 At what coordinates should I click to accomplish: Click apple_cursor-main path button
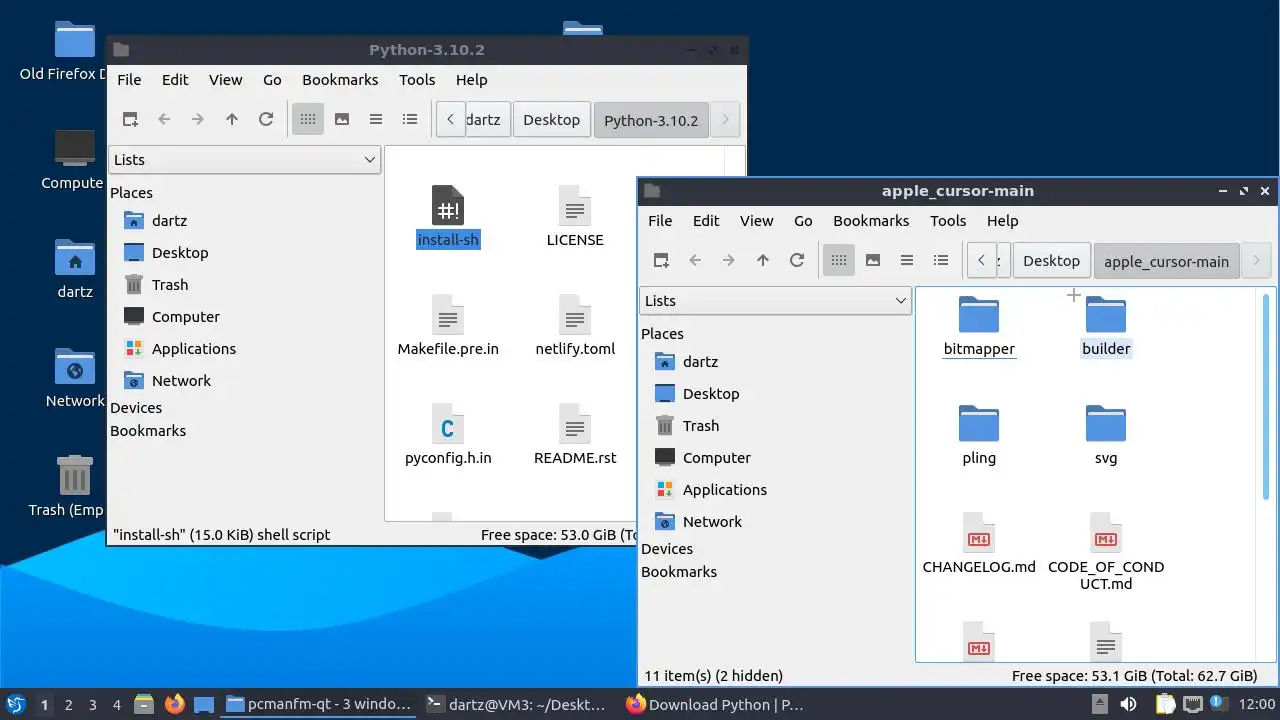tap(1166, 260)
